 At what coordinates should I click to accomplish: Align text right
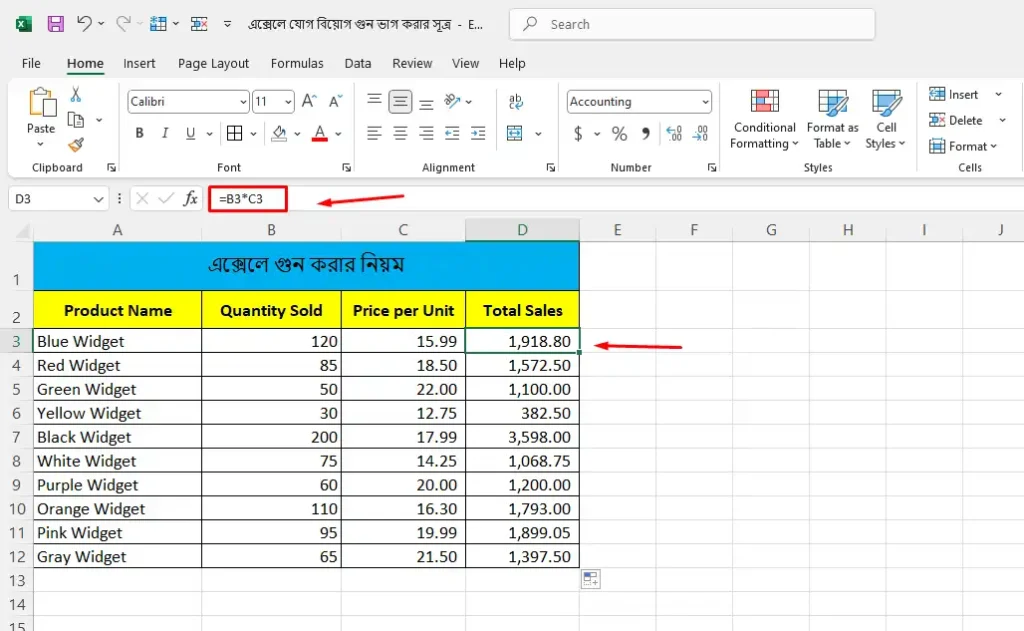pos(426,133)
